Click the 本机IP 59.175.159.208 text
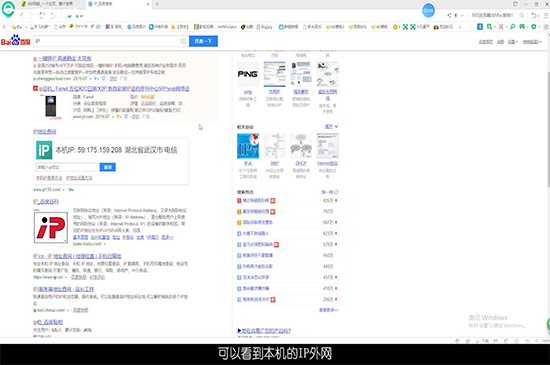This screenshot has height=365, width=550. pyautogui.click(x=88, y=150)
